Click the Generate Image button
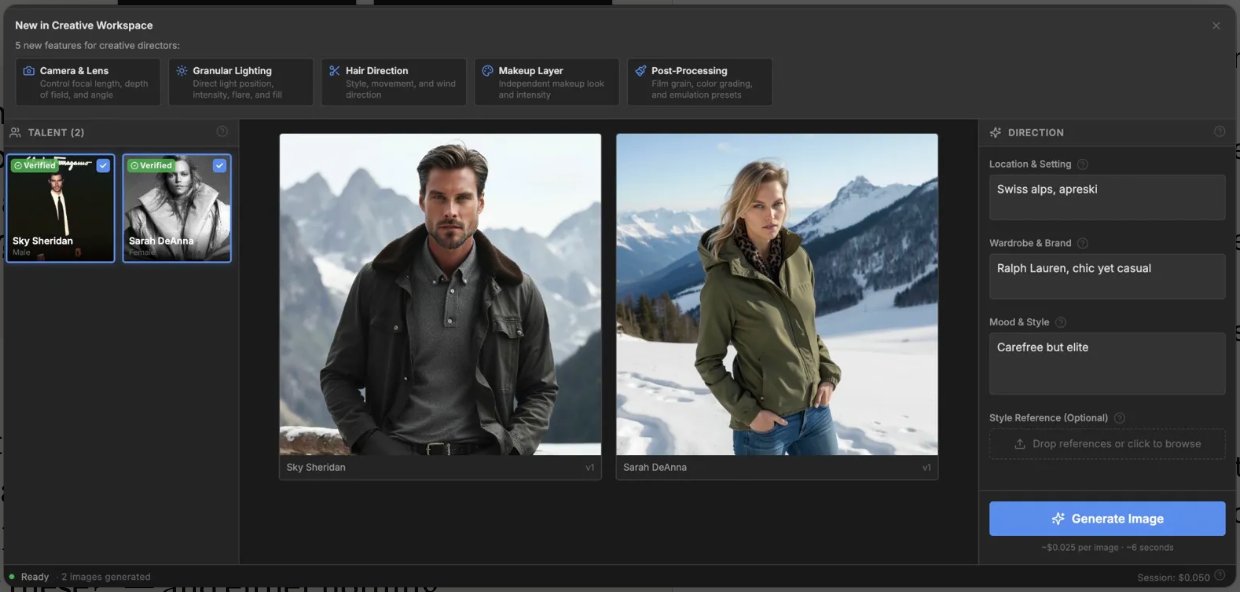The image size is (1240, 592). point(1107,519)
